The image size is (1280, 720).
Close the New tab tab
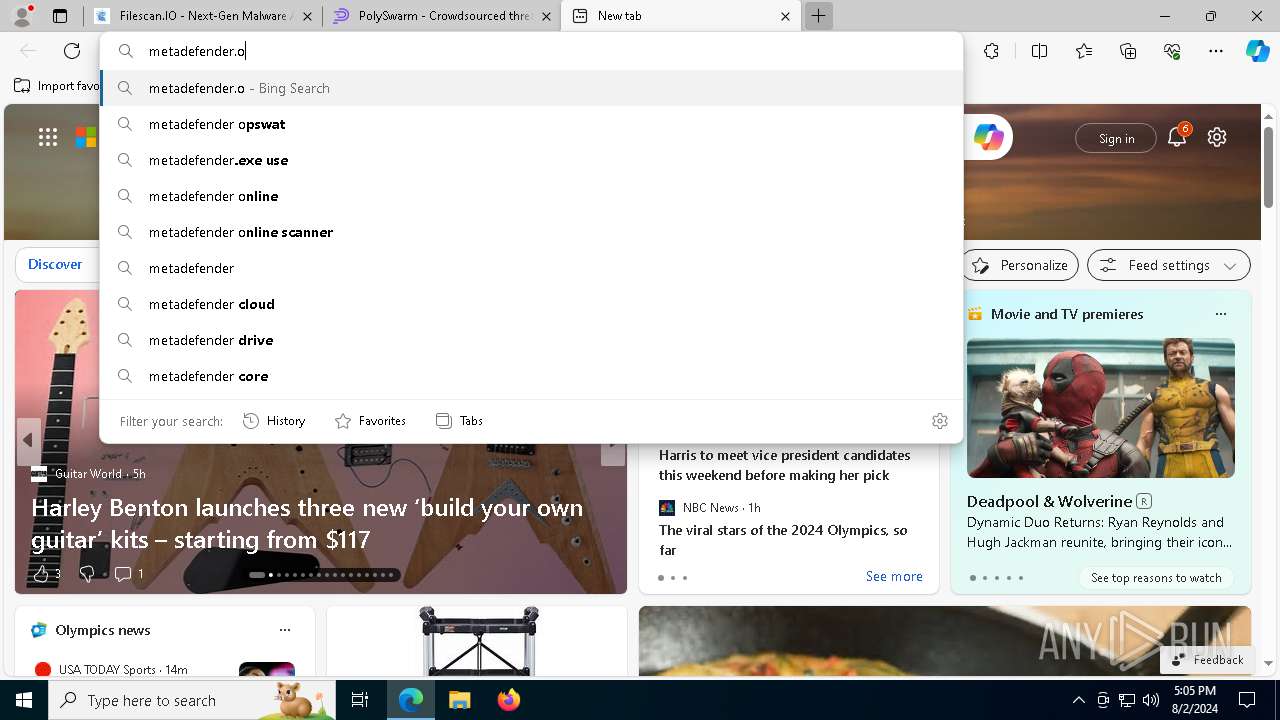785,16
